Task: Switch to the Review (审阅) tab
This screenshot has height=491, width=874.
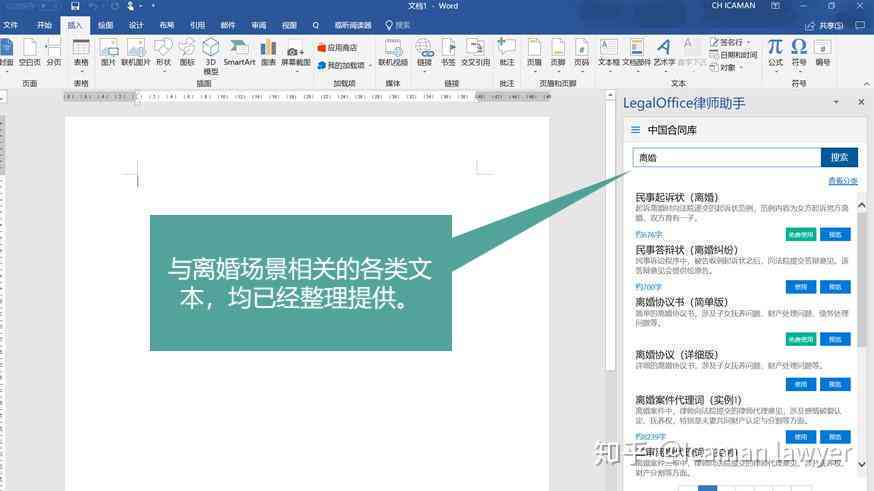Action: (x=259, y=25)
